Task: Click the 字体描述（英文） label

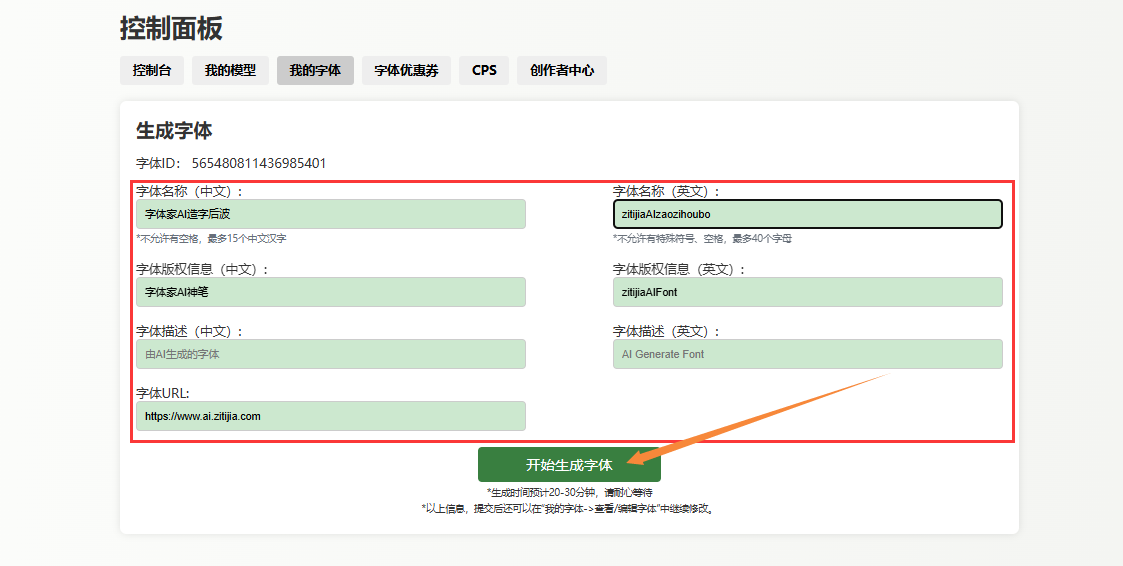Action: (667, 331)
